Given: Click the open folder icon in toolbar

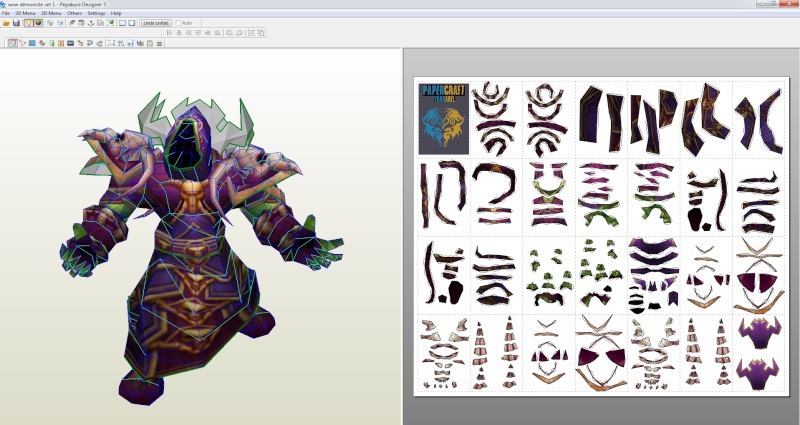Looking at the screenshot, I should [x=6, y=23].
